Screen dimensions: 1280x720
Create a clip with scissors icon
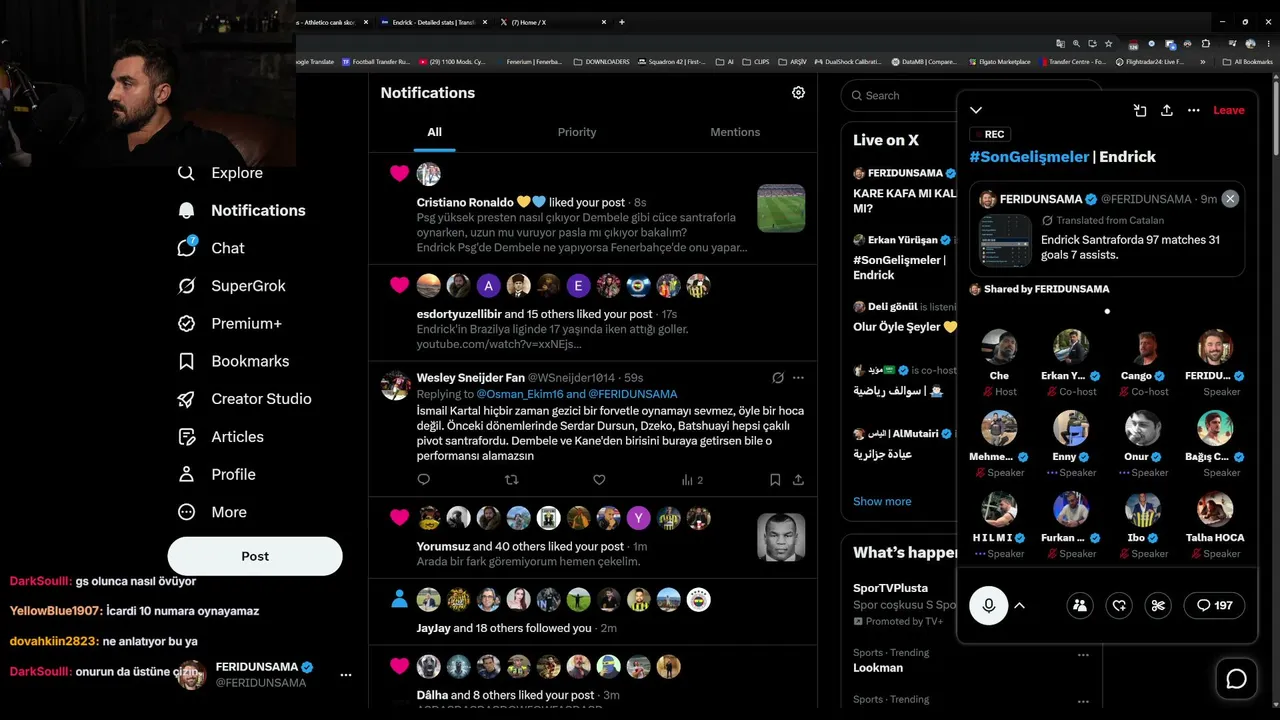point(1159,605)
